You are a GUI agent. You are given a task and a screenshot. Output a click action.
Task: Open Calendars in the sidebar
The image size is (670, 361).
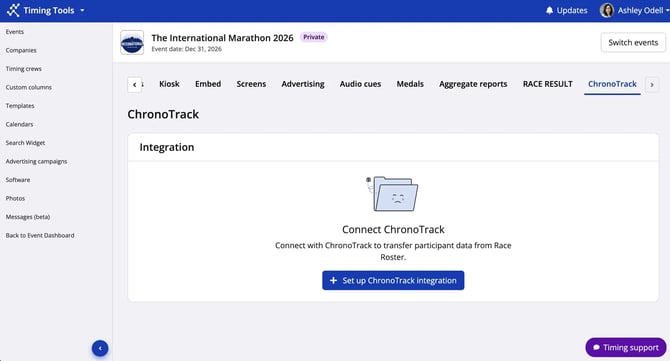19,124
